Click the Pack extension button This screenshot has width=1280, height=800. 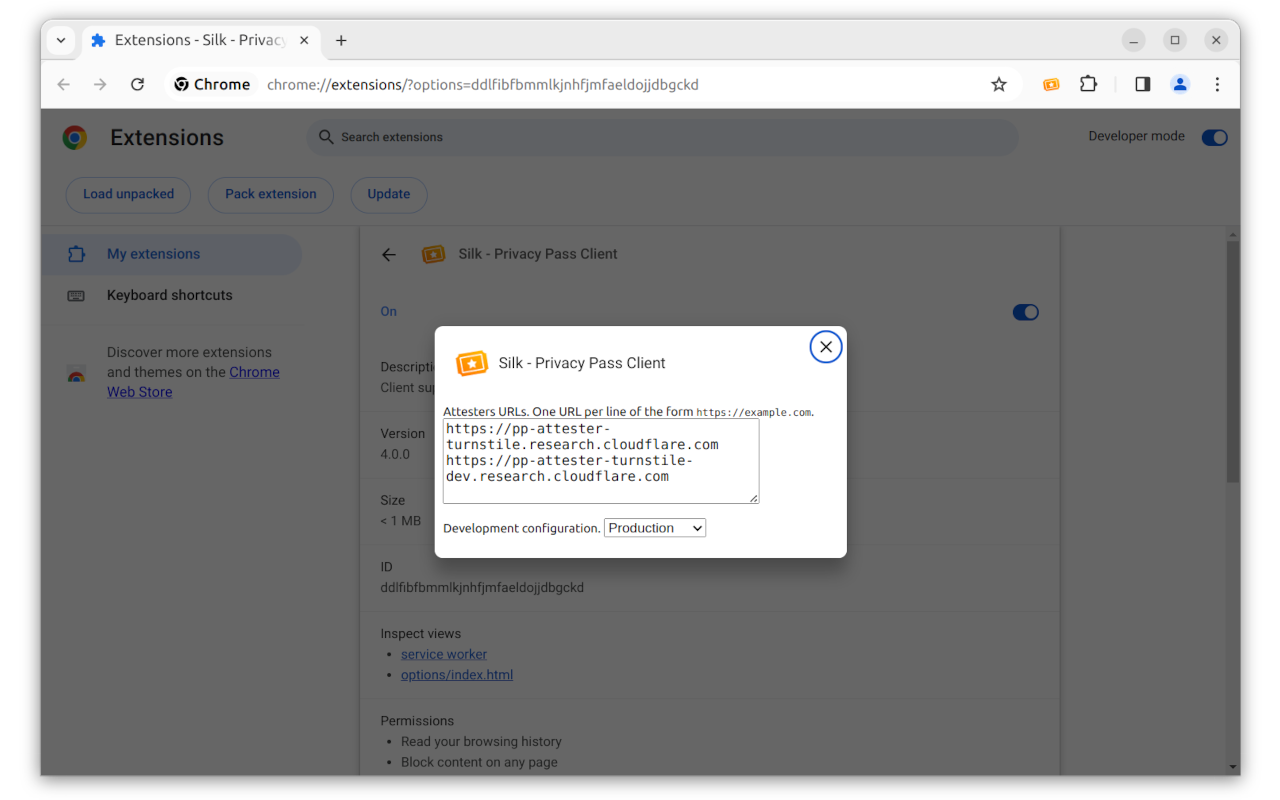coord(271,194)
